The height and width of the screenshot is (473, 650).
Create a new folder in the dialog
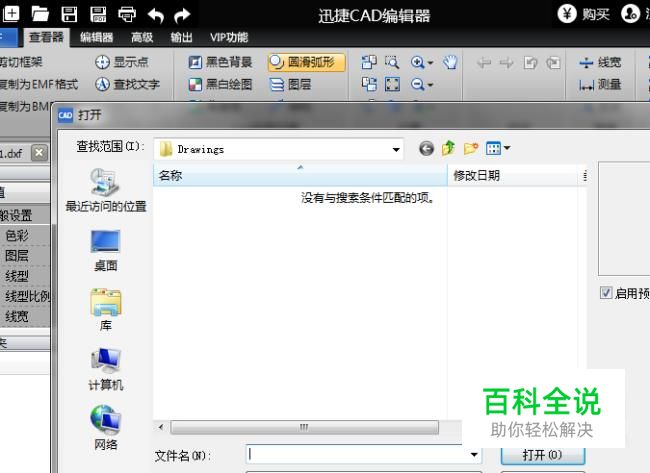point(471,148)
